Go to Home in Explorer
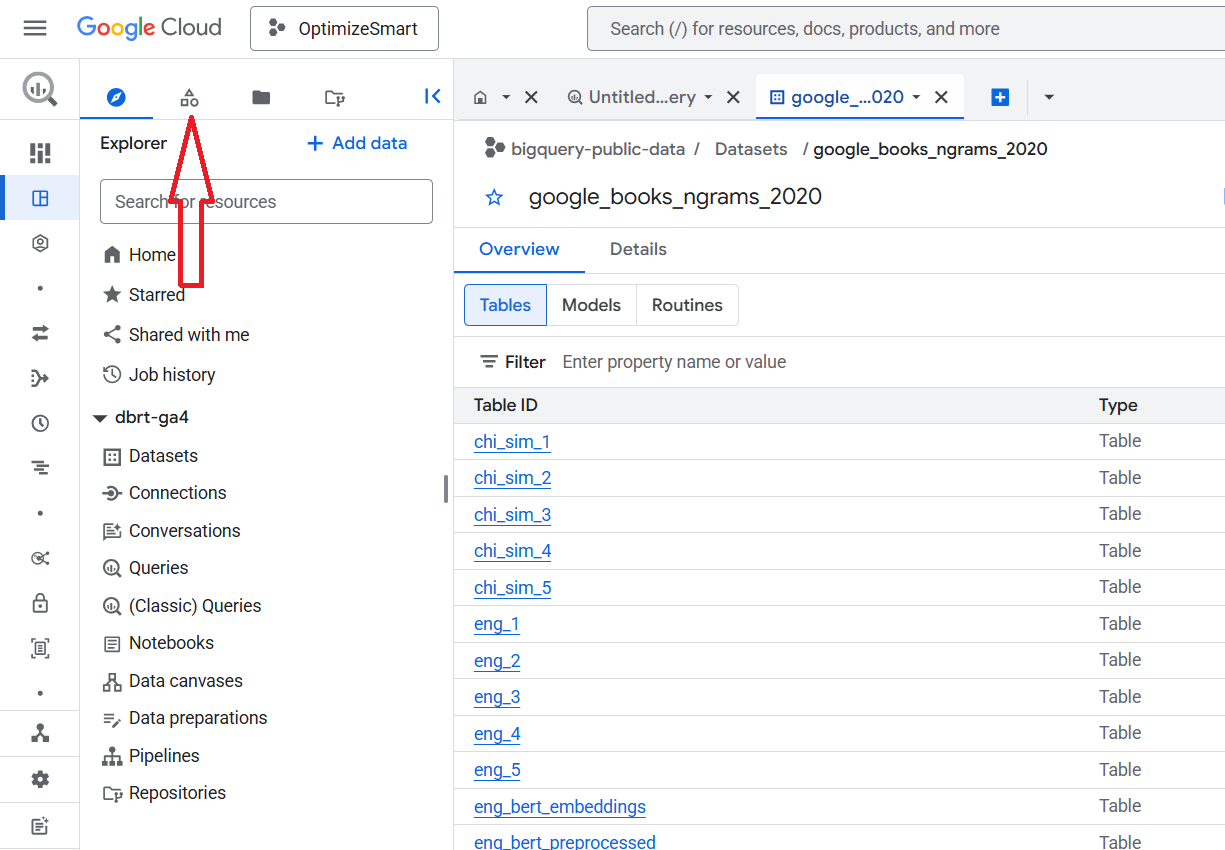This screenshot has height=850, width=1225. tap(139, 255)
